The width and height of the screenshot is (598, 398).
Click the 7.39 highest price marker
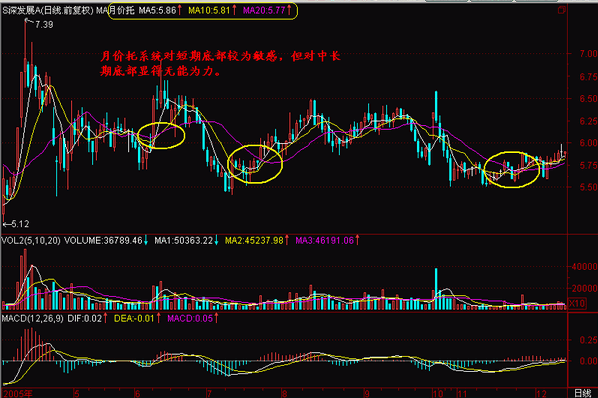click(44, 25)
